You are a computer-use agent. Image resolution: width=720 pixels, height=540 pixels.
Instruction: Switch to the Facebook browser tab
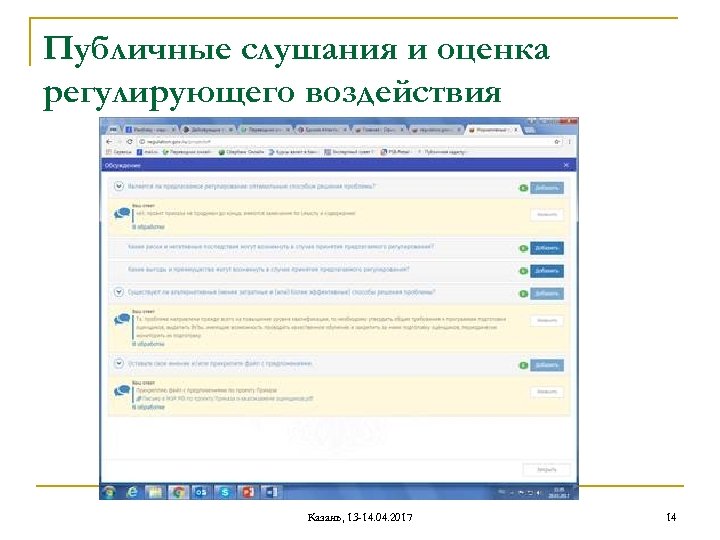(x=151, y=130)
